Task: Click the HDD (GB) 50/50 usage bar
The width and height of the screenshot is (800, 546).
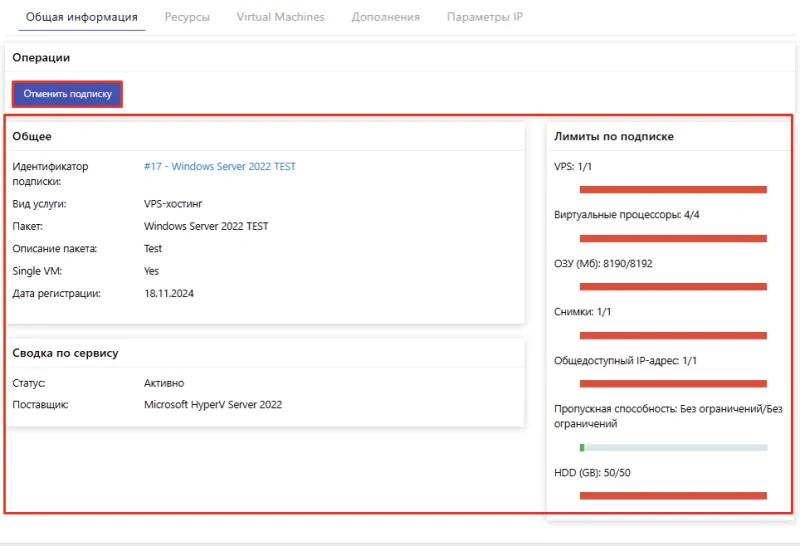Action: coord(673,495)
